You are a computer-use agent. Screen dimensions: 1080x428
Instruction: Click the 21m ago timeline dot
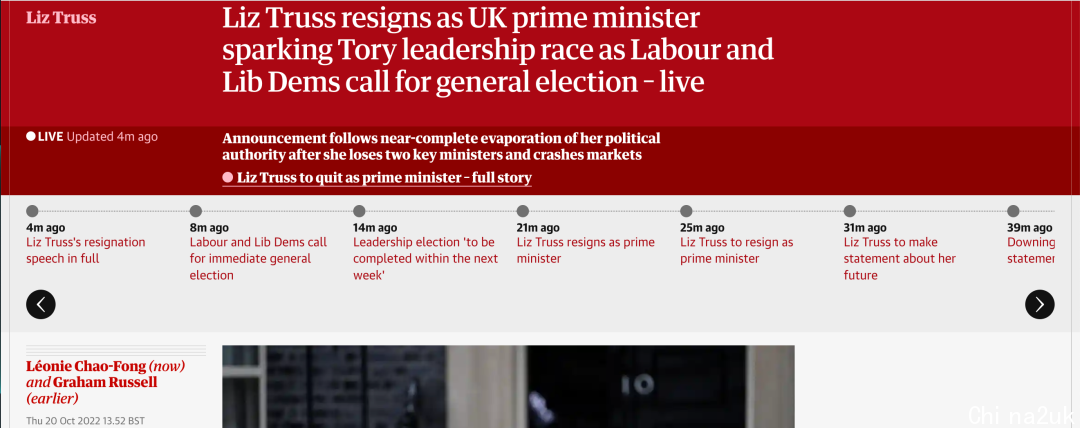coord(523,211)
